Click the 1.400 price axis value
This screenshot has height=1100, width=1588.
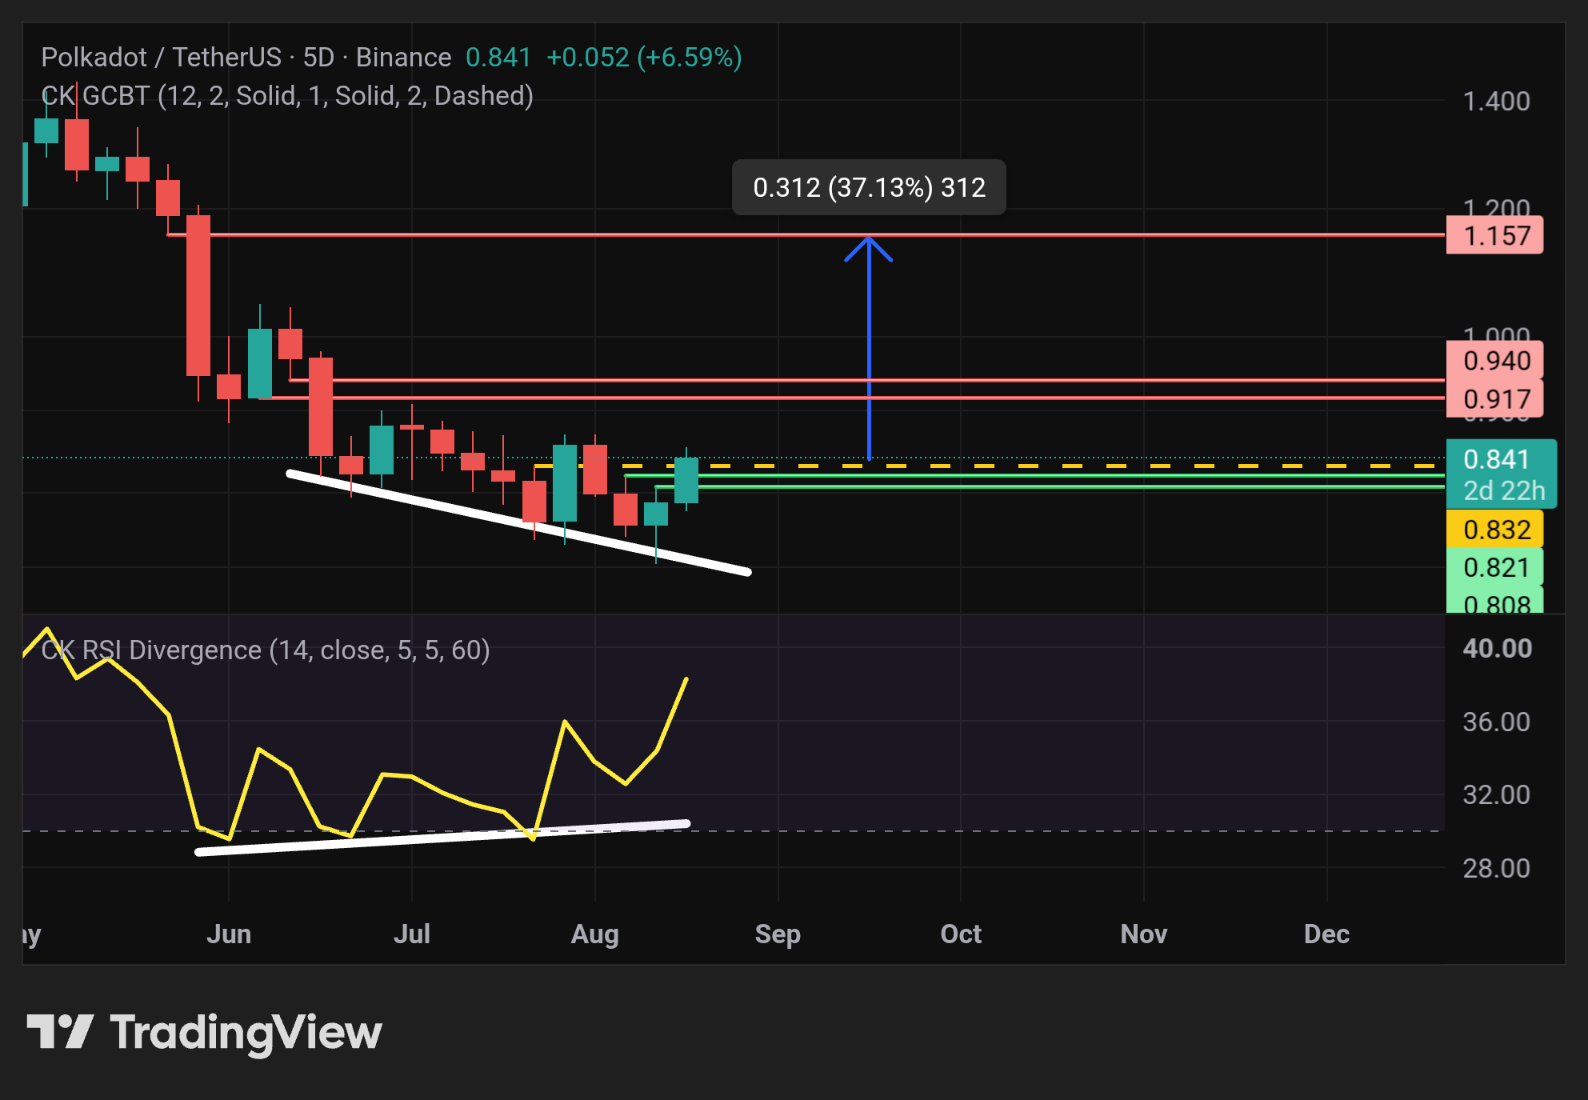1496,101
